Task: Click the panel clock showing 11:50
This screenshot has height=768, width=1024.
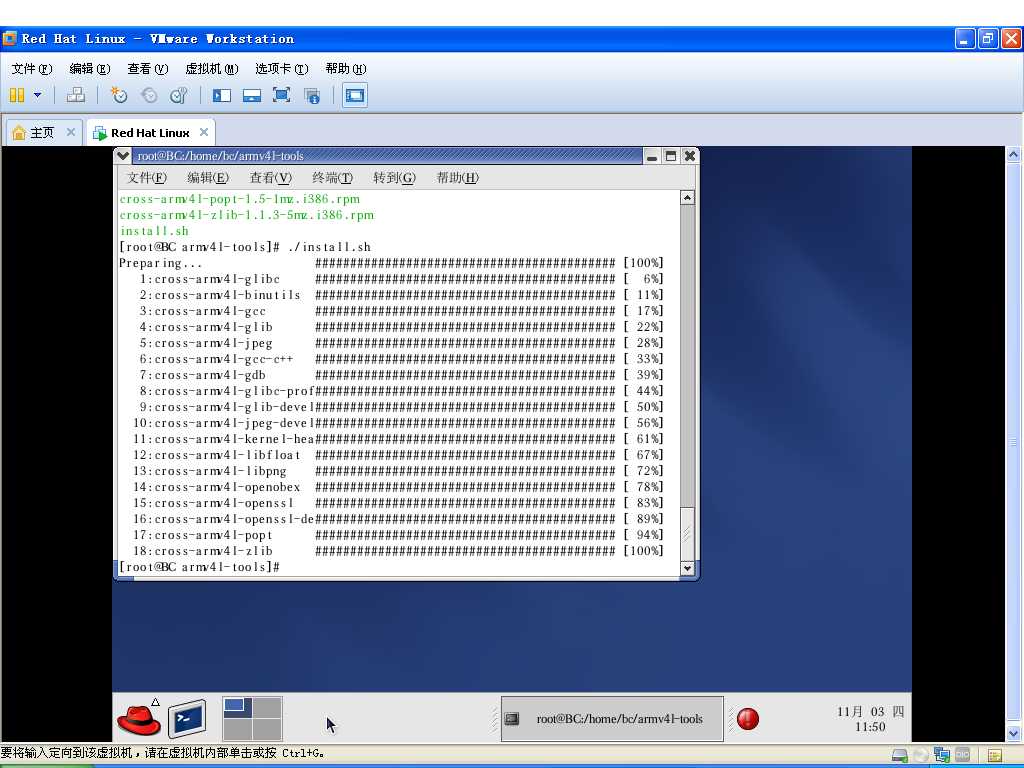Action: (x=870, y=718)
